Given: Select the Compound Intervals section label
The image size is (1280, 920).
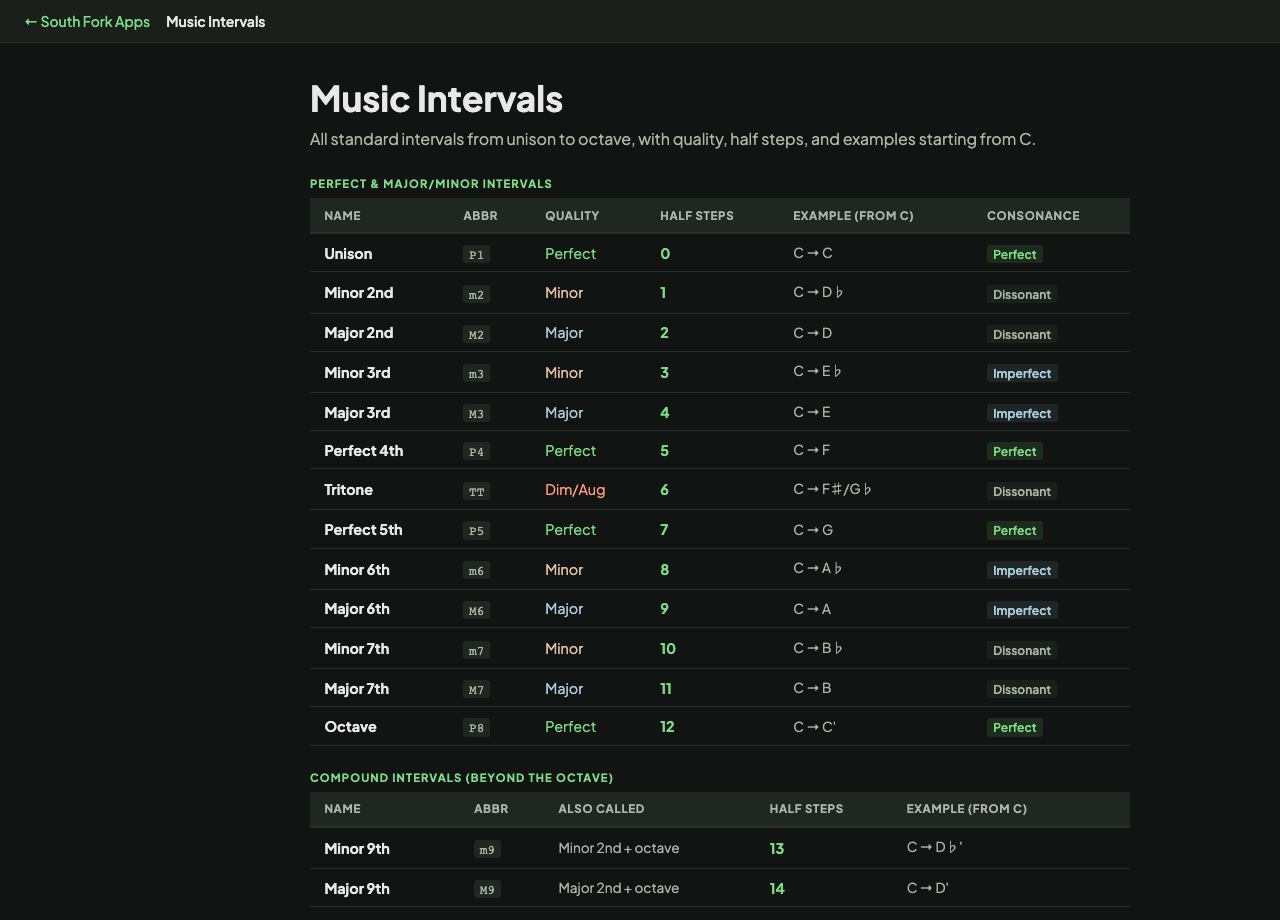Looking at the screenshot, I should tap(462, 778).
